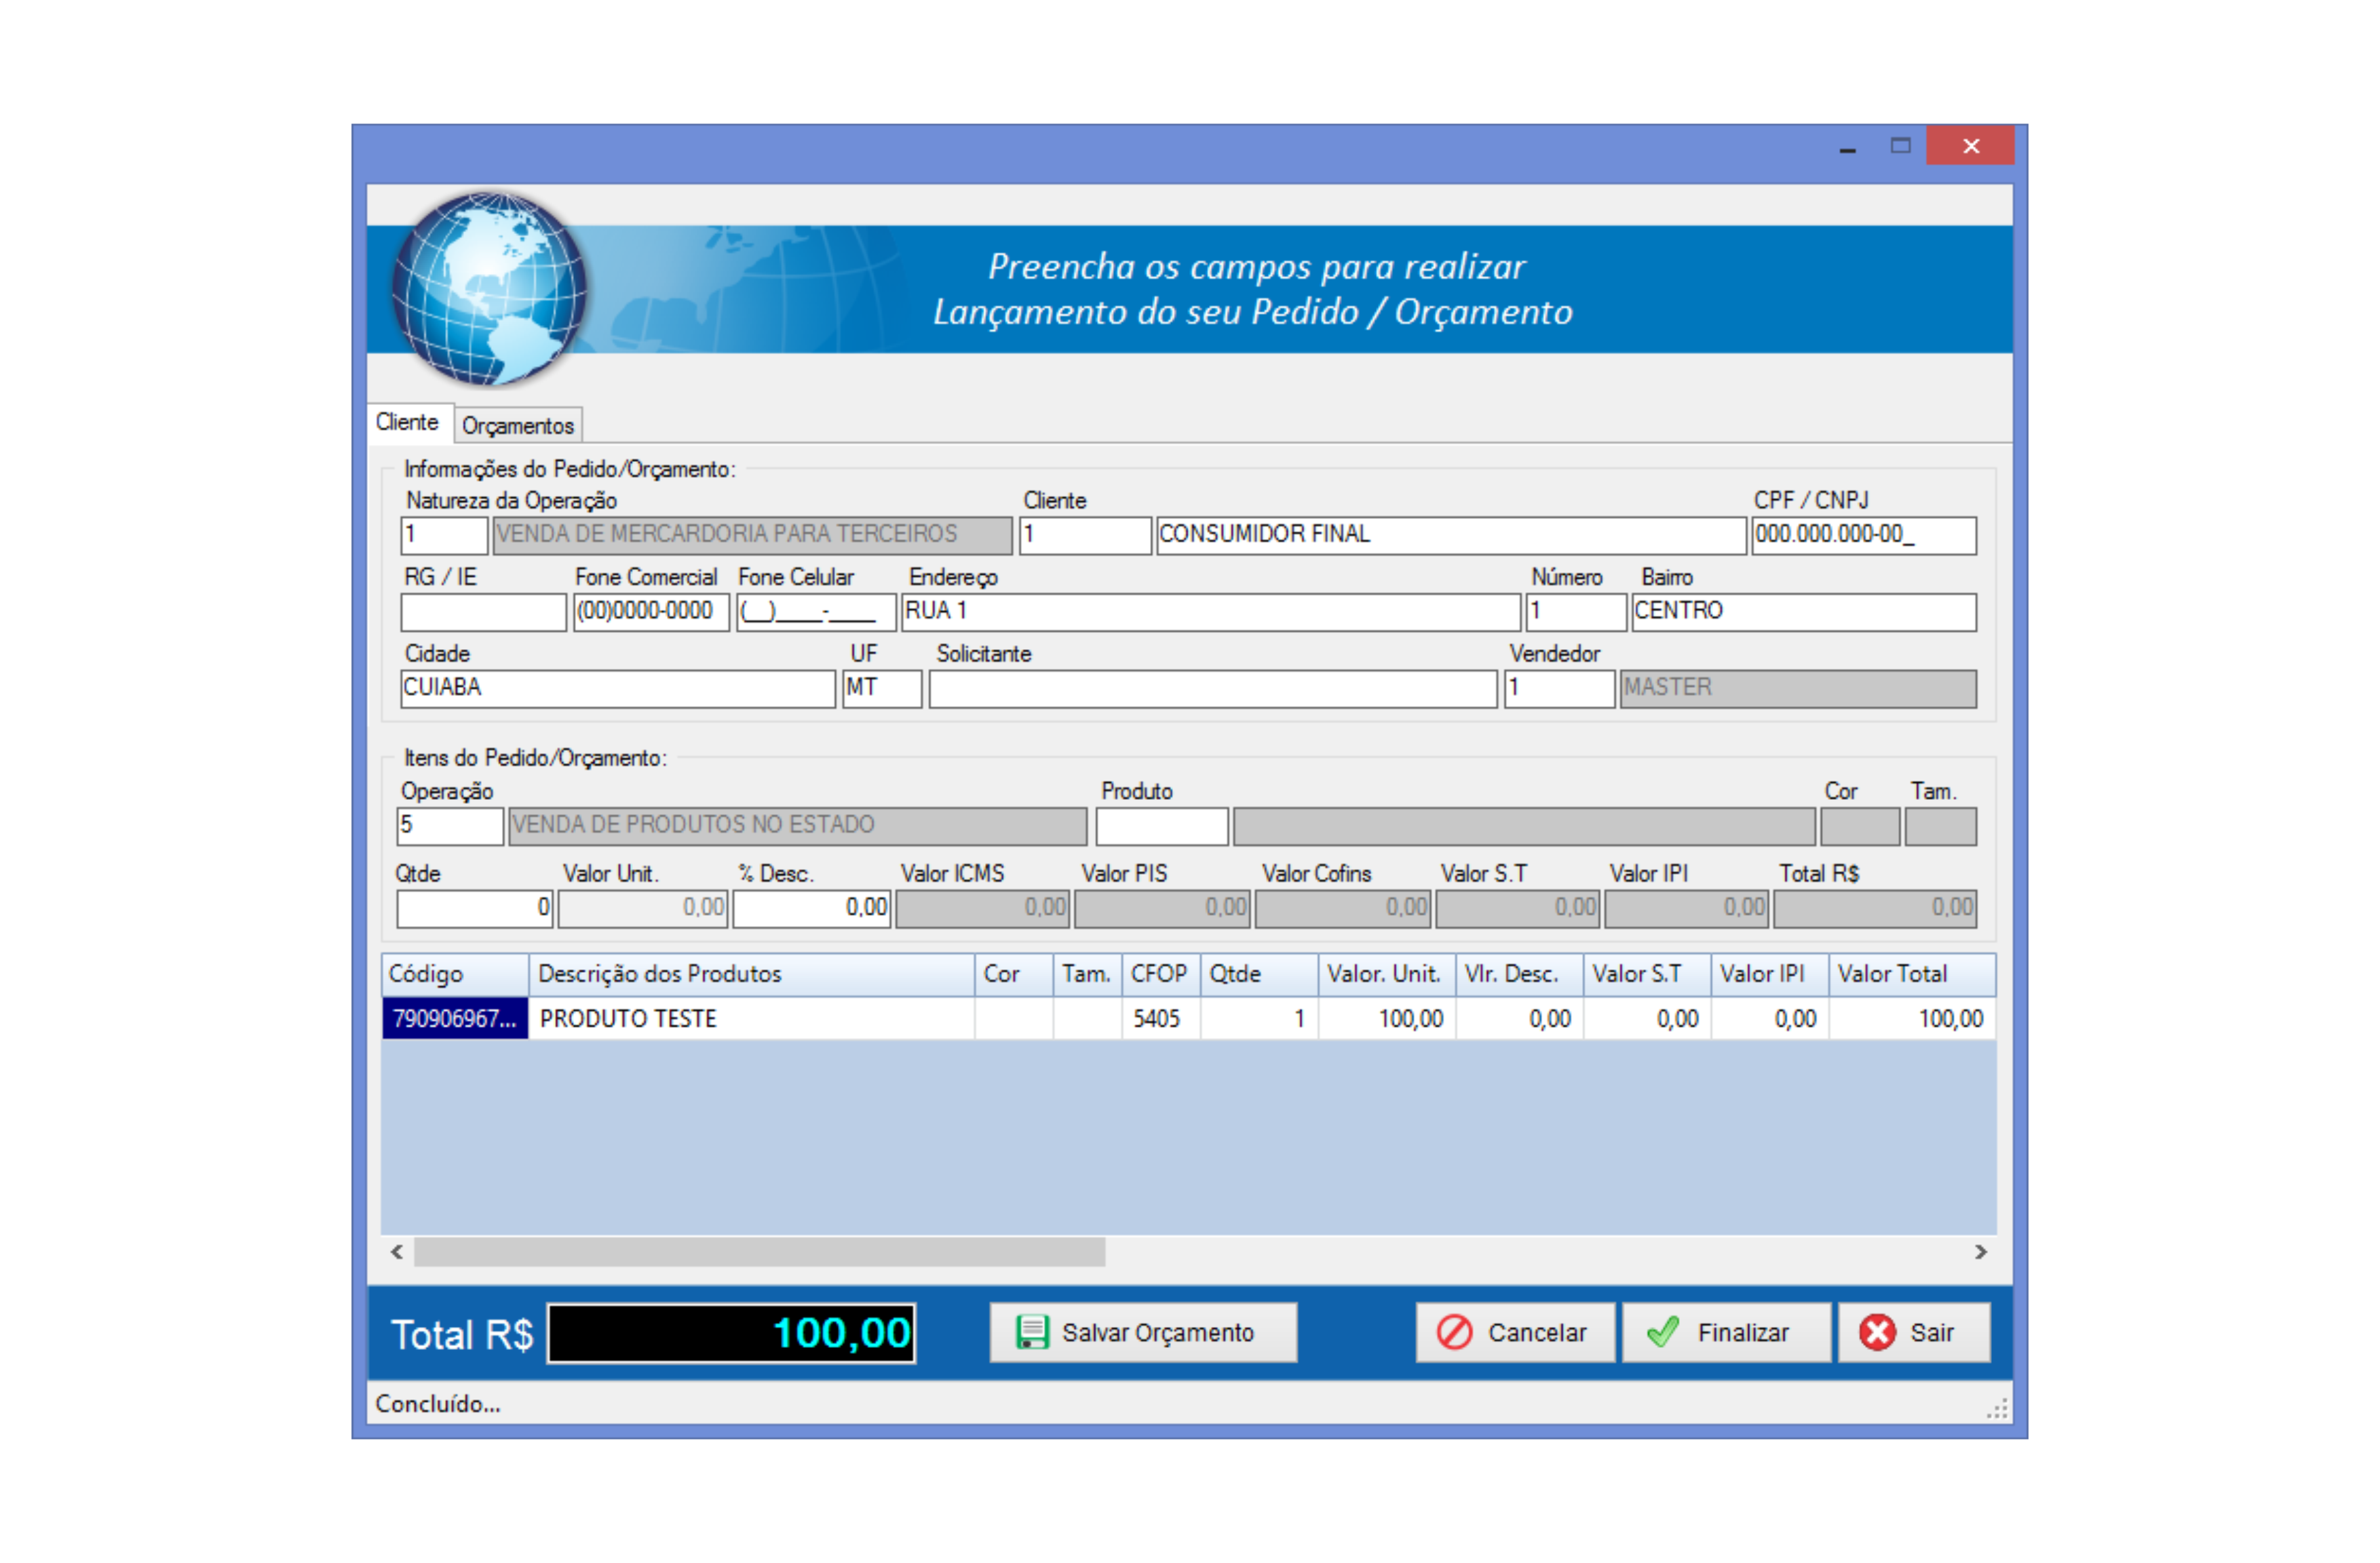Click the red X Sair icon
This screenshot has height=1563, width=2380.
tap(1877, 1332)
